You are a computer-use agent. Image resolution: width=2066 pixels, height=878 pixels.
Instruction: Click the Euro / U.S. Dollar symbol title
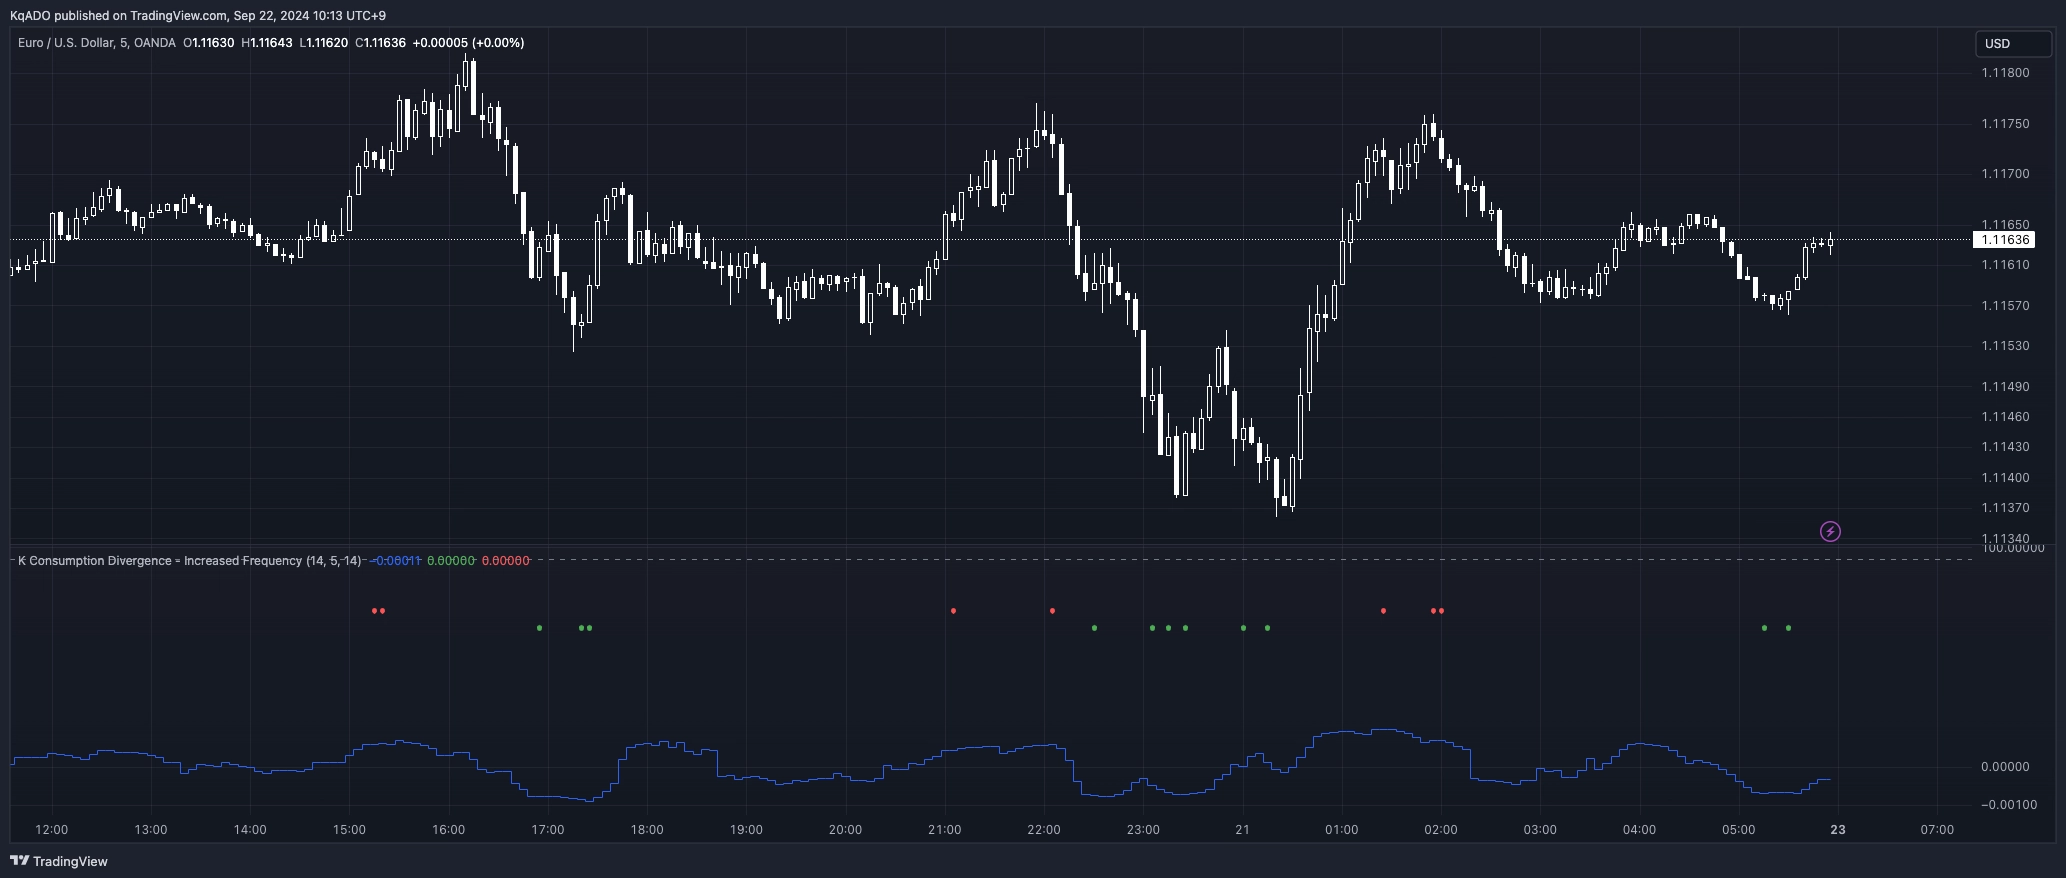(96, 43)
